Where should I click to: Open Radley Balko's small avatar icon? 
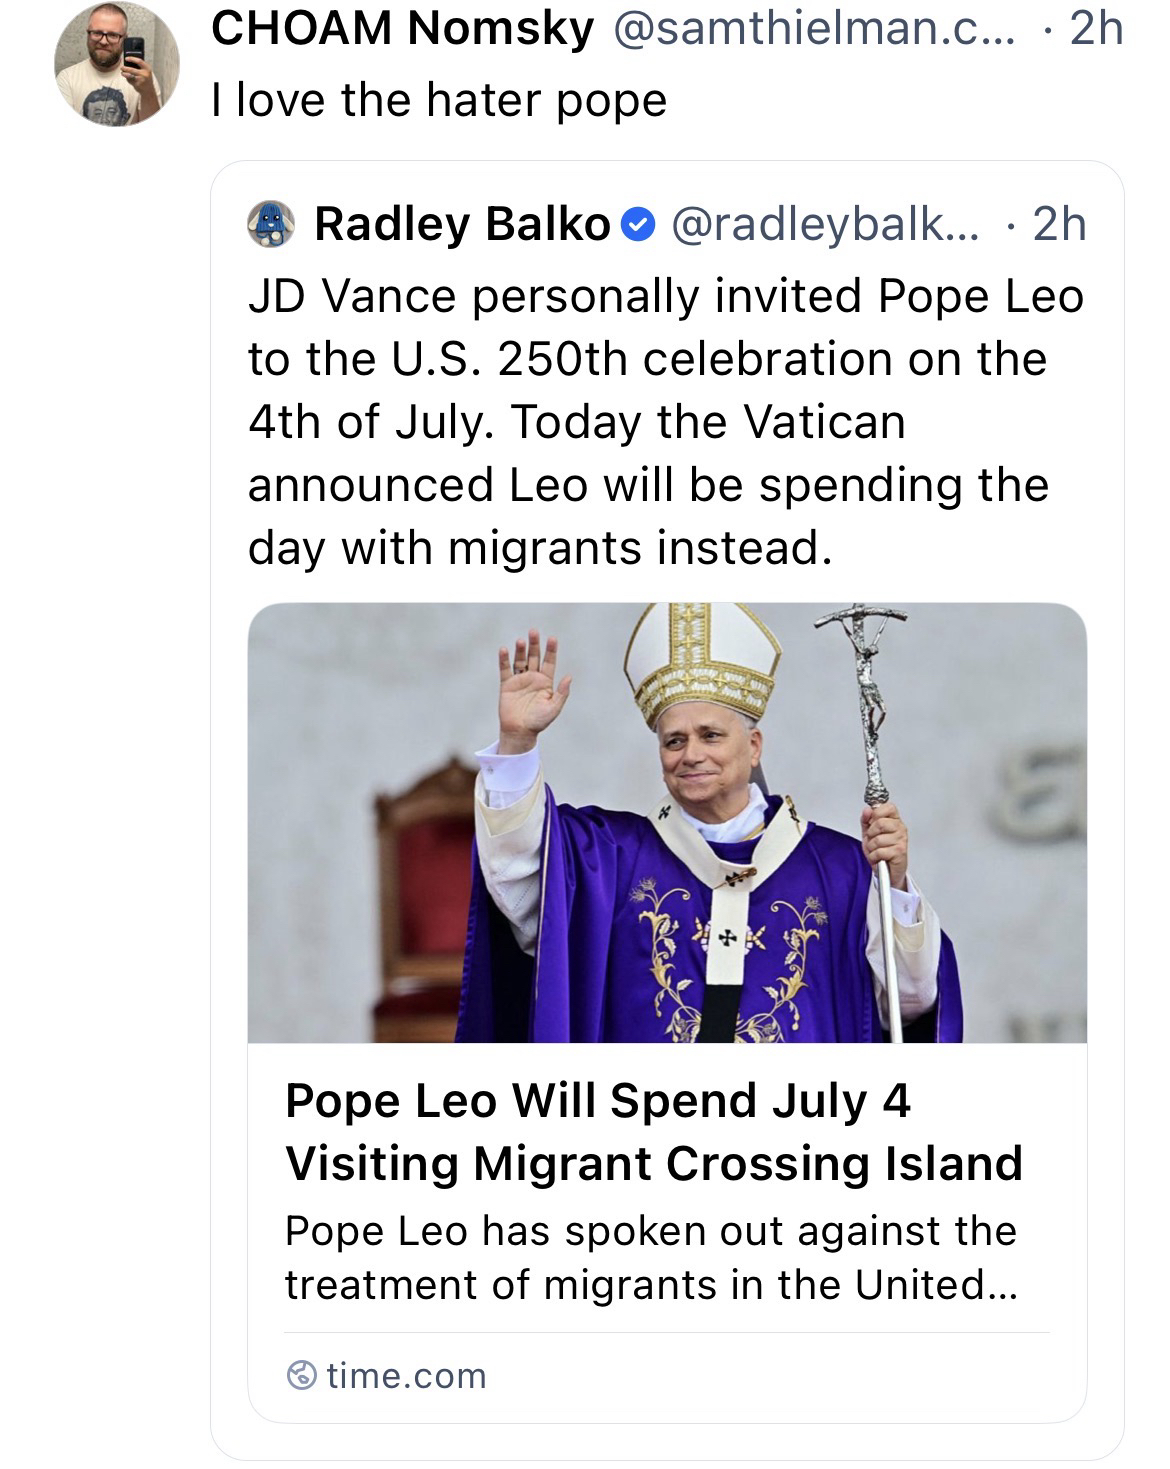pyautogui.click(x=271, y=224)
